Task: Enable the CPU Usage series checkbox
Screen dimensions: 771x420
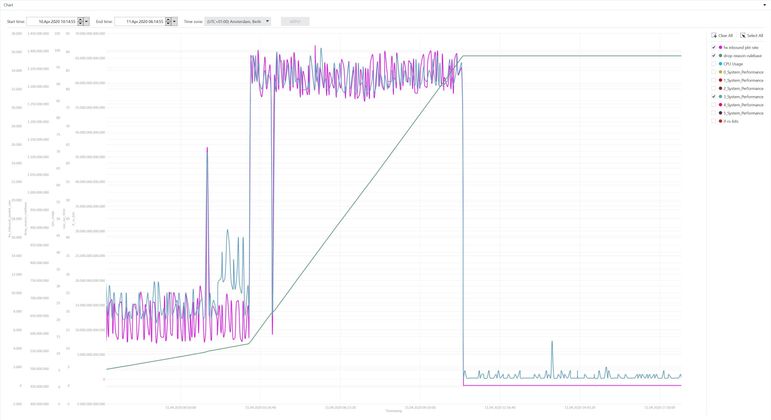Action: [713, 63]
